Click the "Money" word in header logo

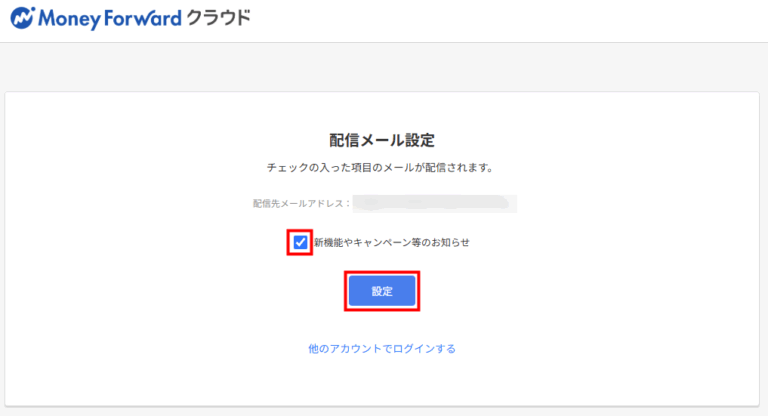[67, 18]
